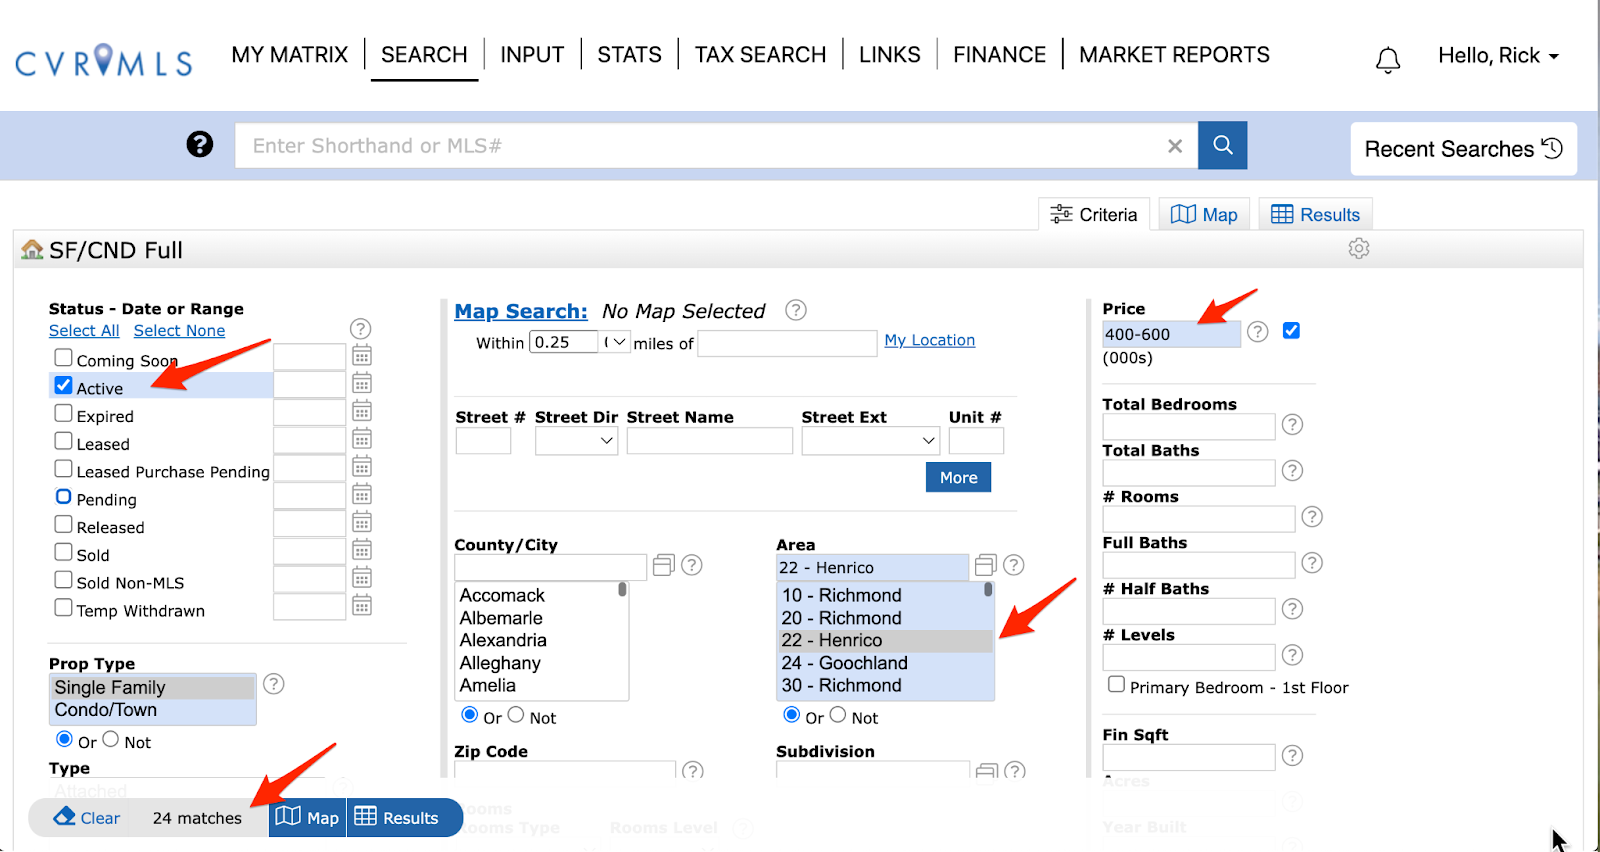1600x852 pixels.
Task: Enable Primary Bedroom - 1st Floor checkbox
Action: pyautogui.click(x=1117, y=685)
